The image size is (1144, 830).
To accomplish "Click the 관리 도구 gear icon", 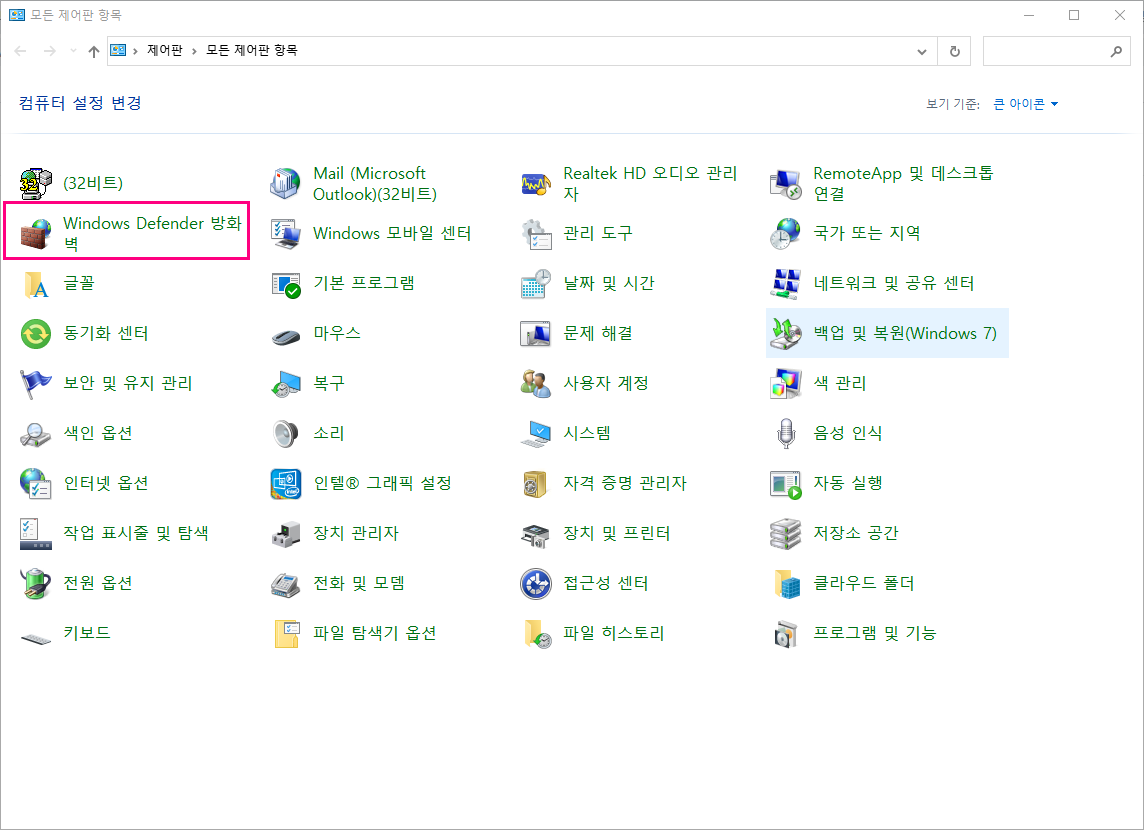I will tap(536, 233).
